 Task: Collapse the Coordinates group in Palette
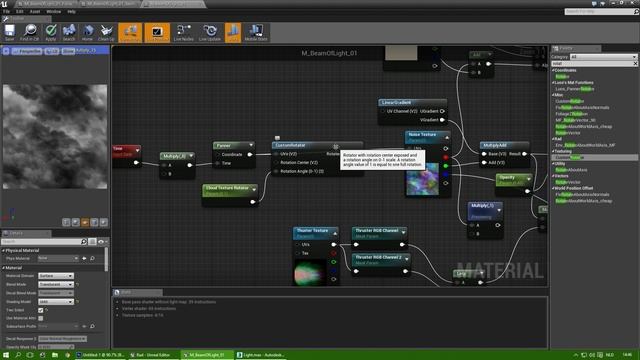tap(553, 70)
